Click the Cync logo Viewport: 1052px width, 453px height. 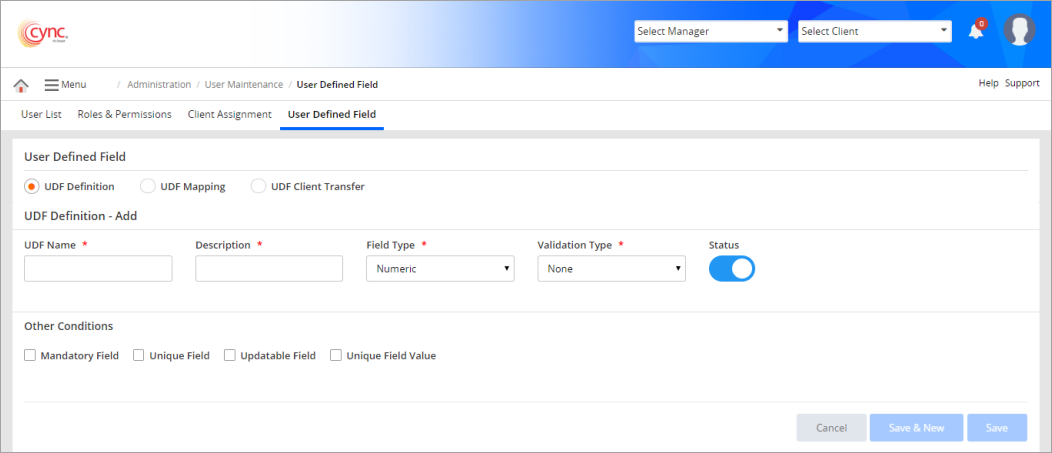click(x=42, y=33)
